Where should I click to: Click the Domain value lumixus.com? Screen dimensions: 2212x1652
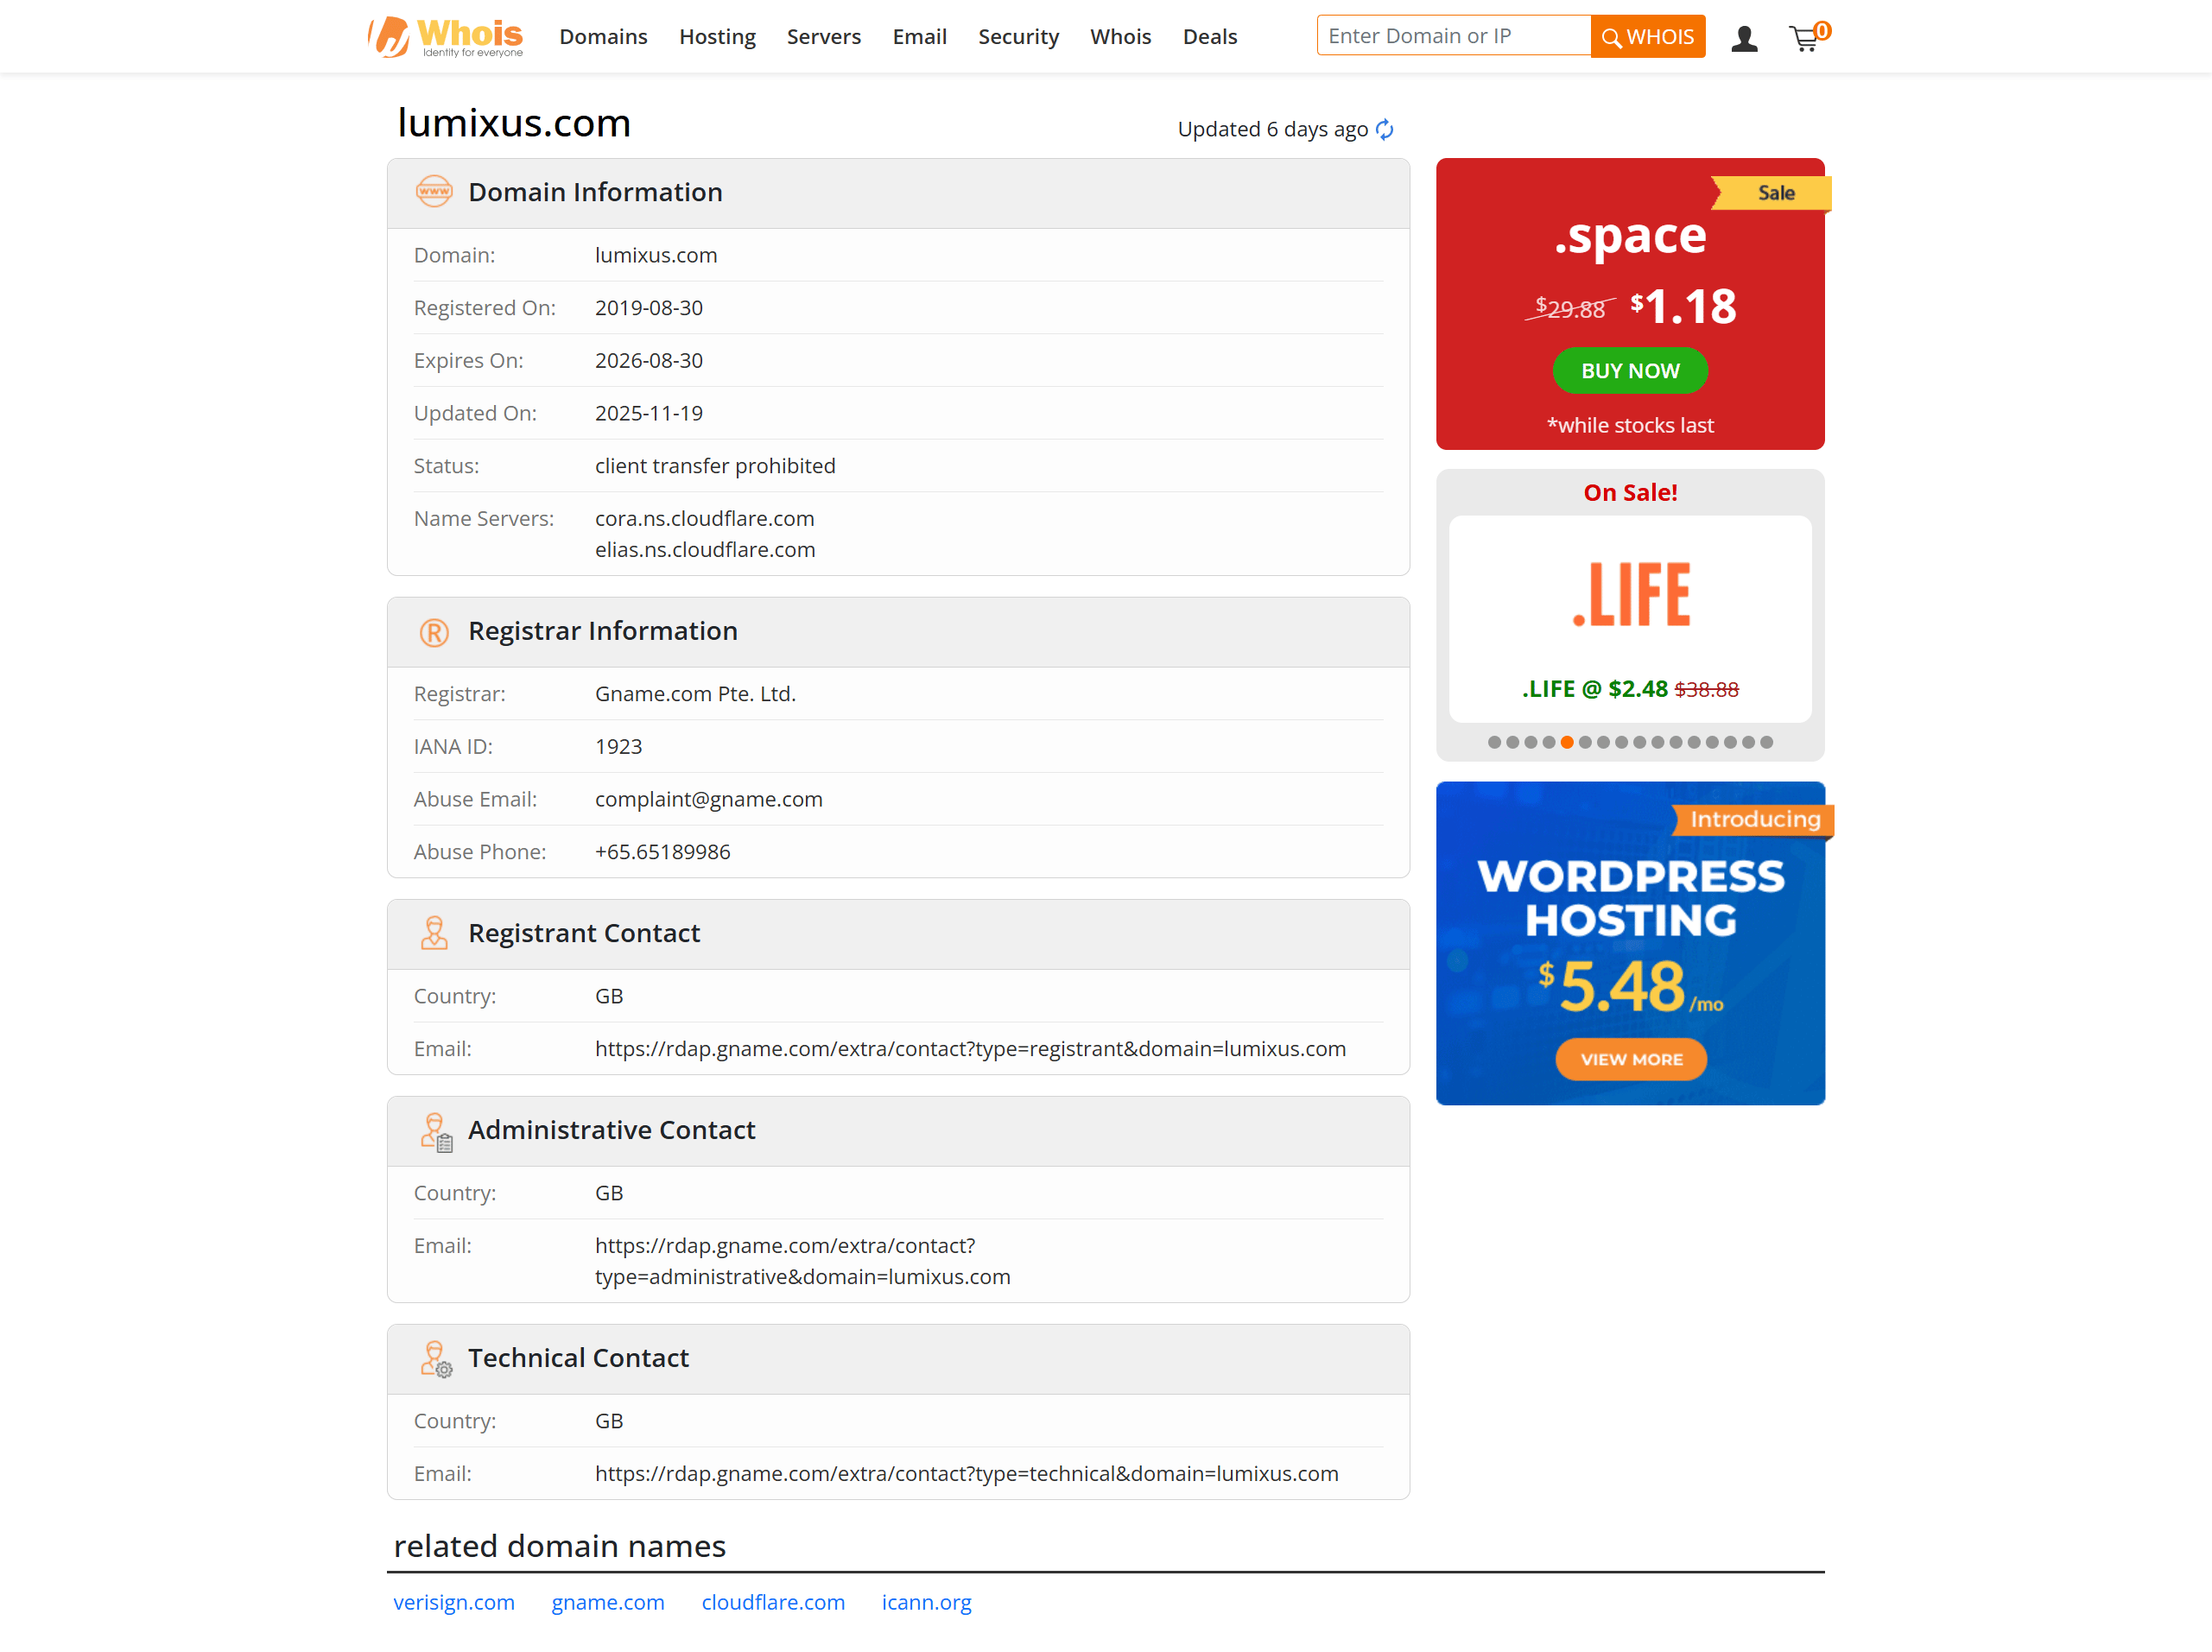point(655,255)
